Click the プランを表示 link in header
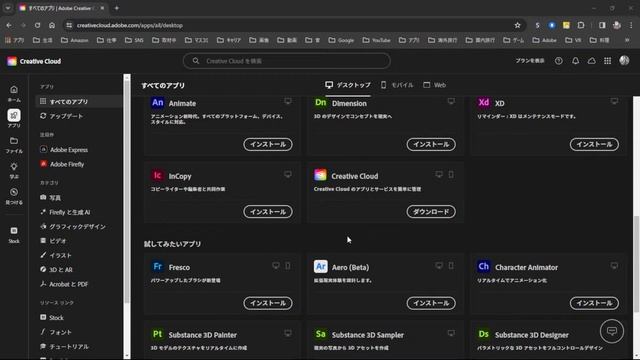Image resolution: width=640 pixels, height=360 pixels. click(530, 61)
